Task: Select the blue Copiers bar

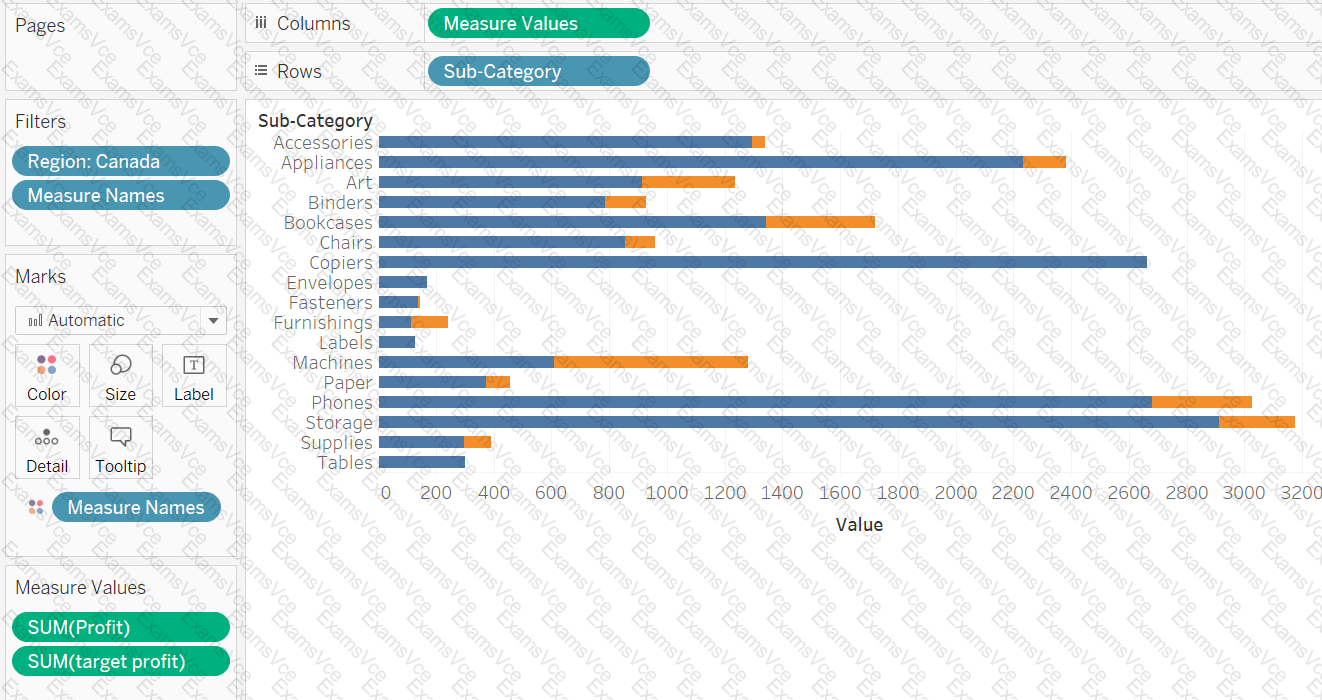Action: [x=763, y=262]
